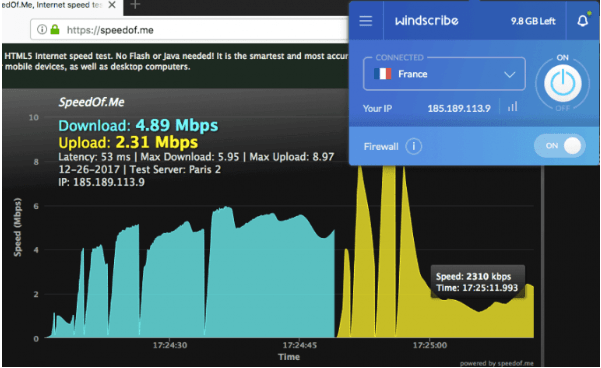Open the Windscribe notifications bell

click(x=582, y=20)
